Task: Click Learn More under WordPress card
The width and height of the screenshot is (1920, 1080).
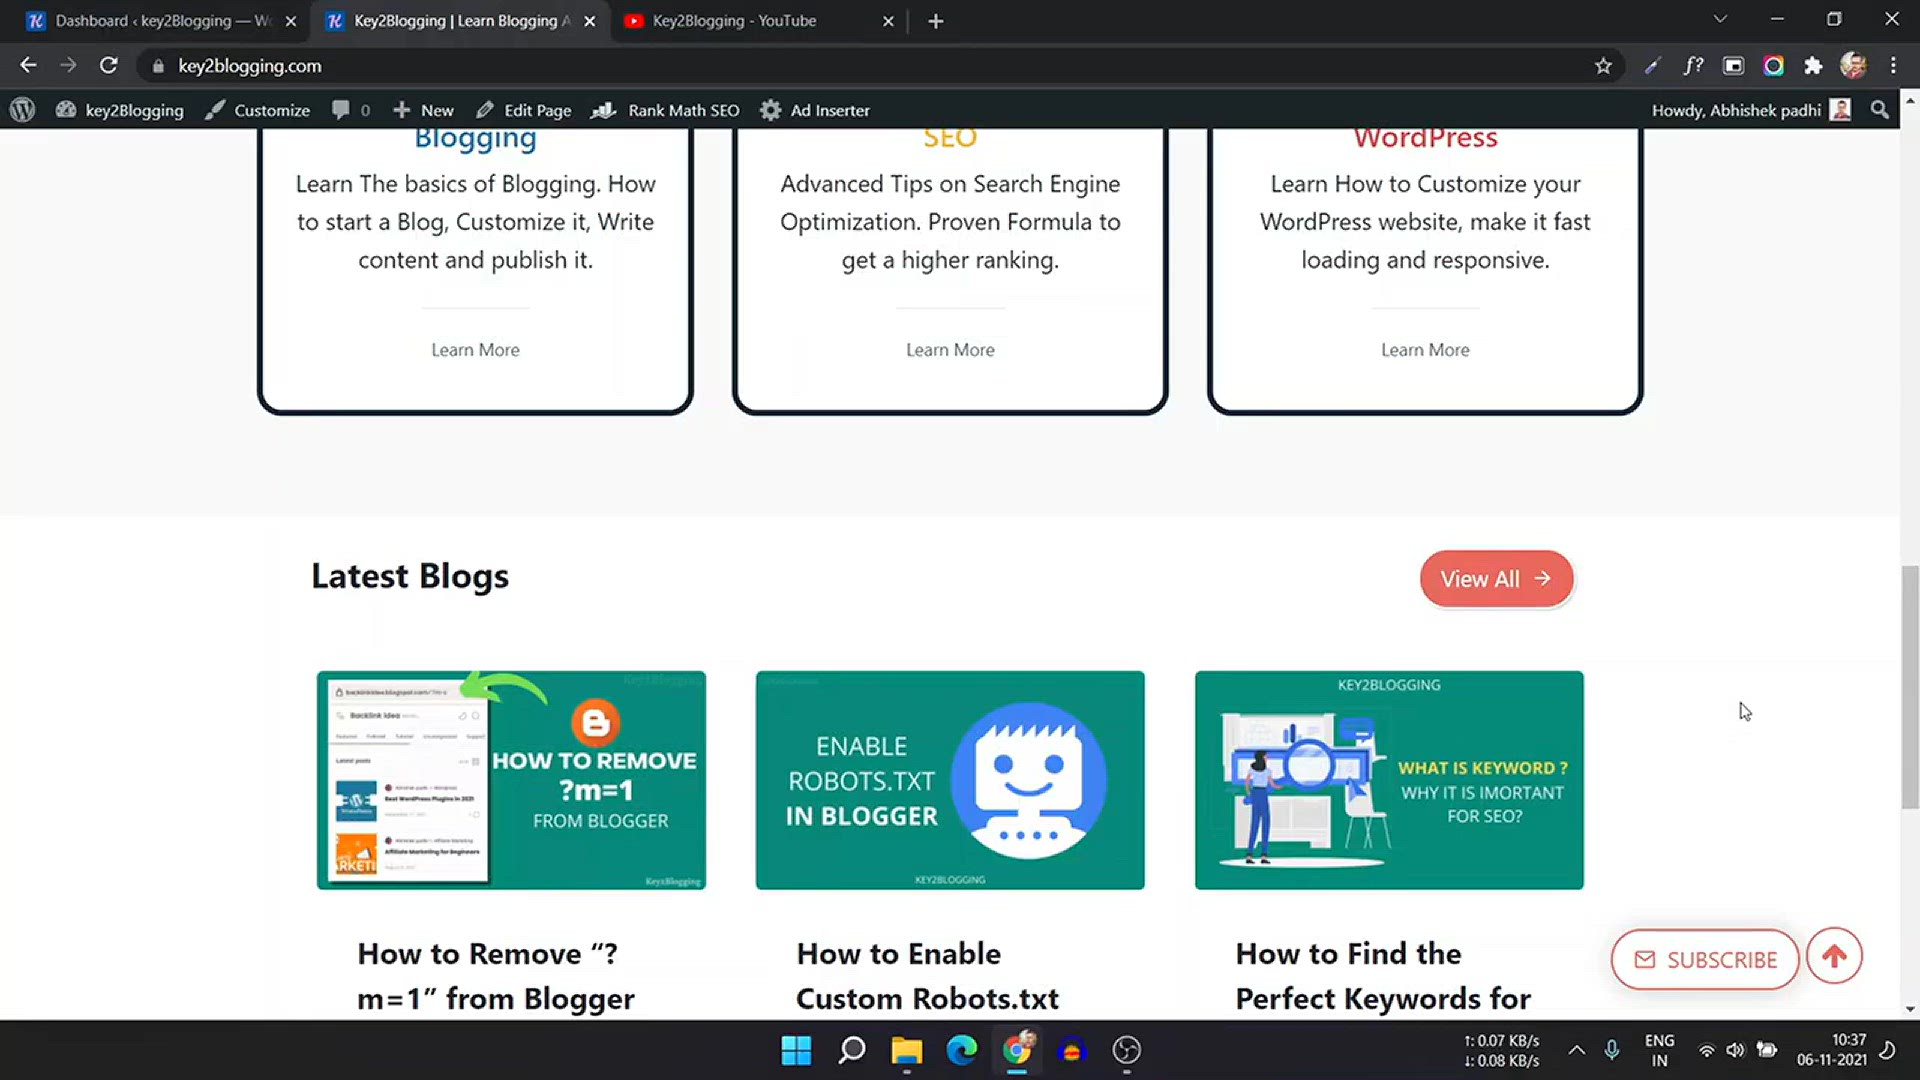Action: click(x=1425, y=350)
